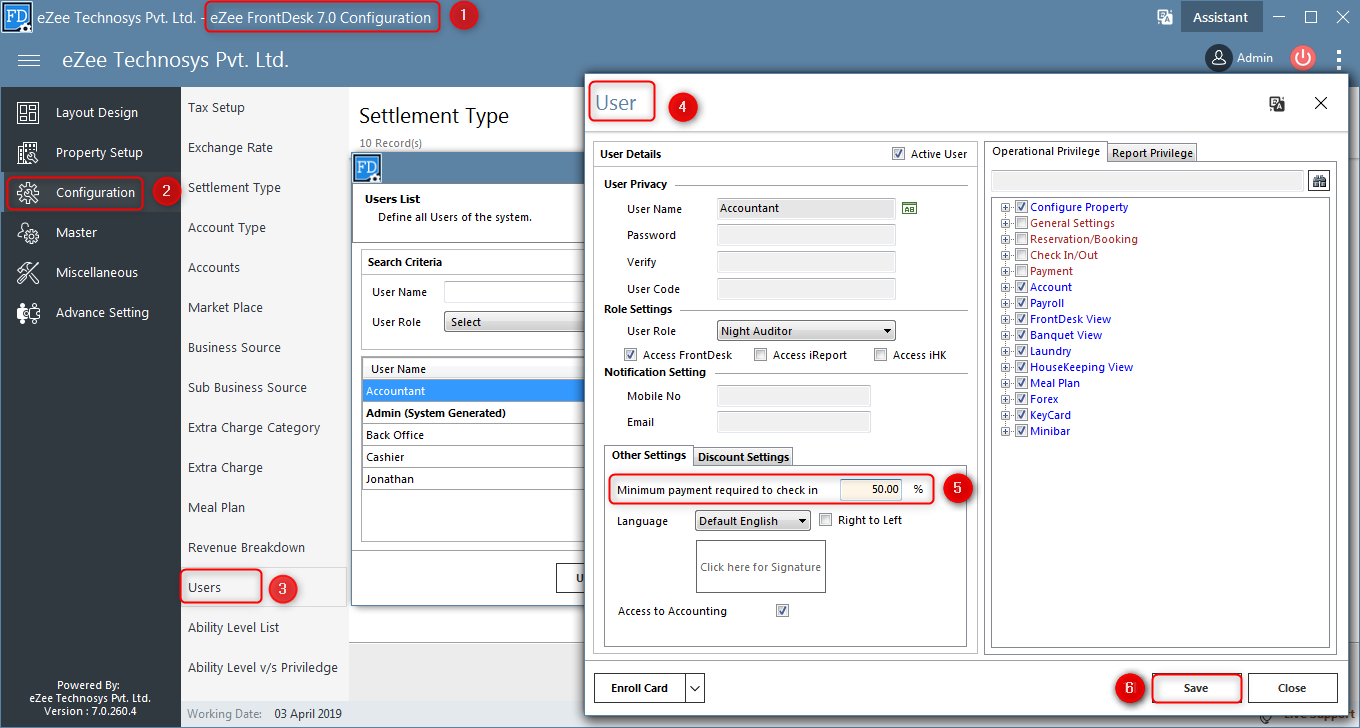The height and width of the screenshot is (728, 1360).
Task: Expand the Account tree node
Action: point(1006,287)
